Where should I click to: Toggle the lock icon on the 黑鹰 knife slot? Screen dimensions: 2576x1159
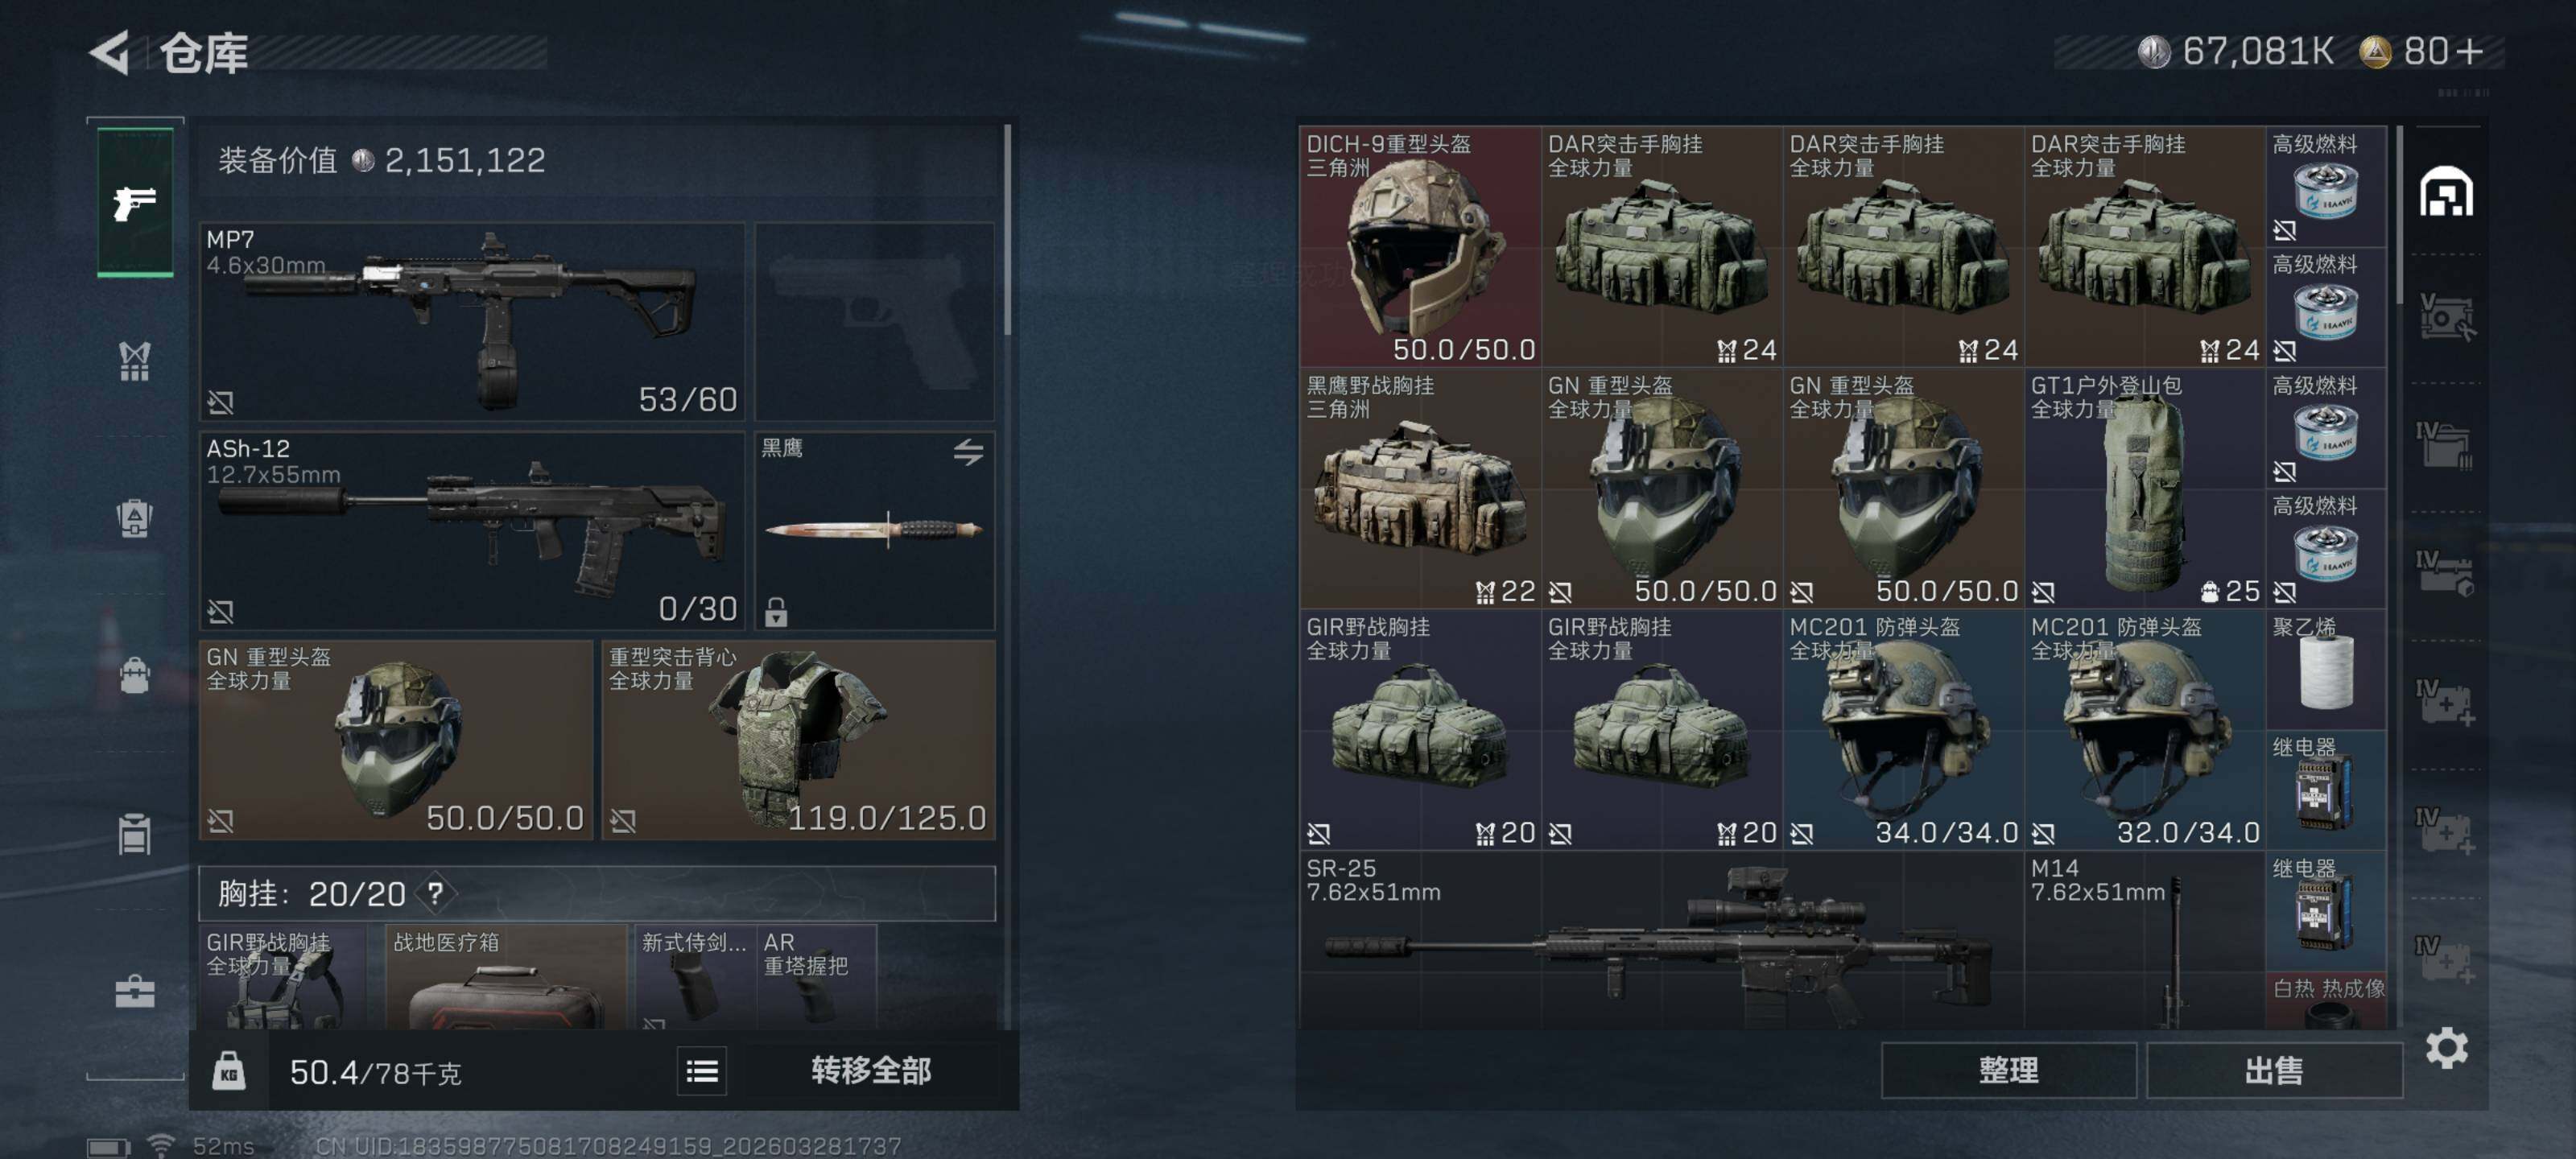click(x=776, y=611)
